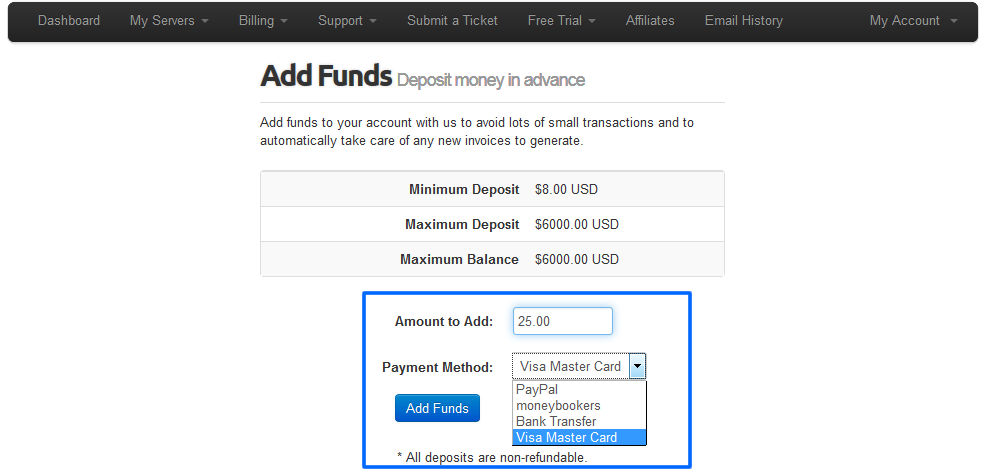This screenshot has height=470, width=982.
Task: Expand the My Servers menu
Action: 169,21
